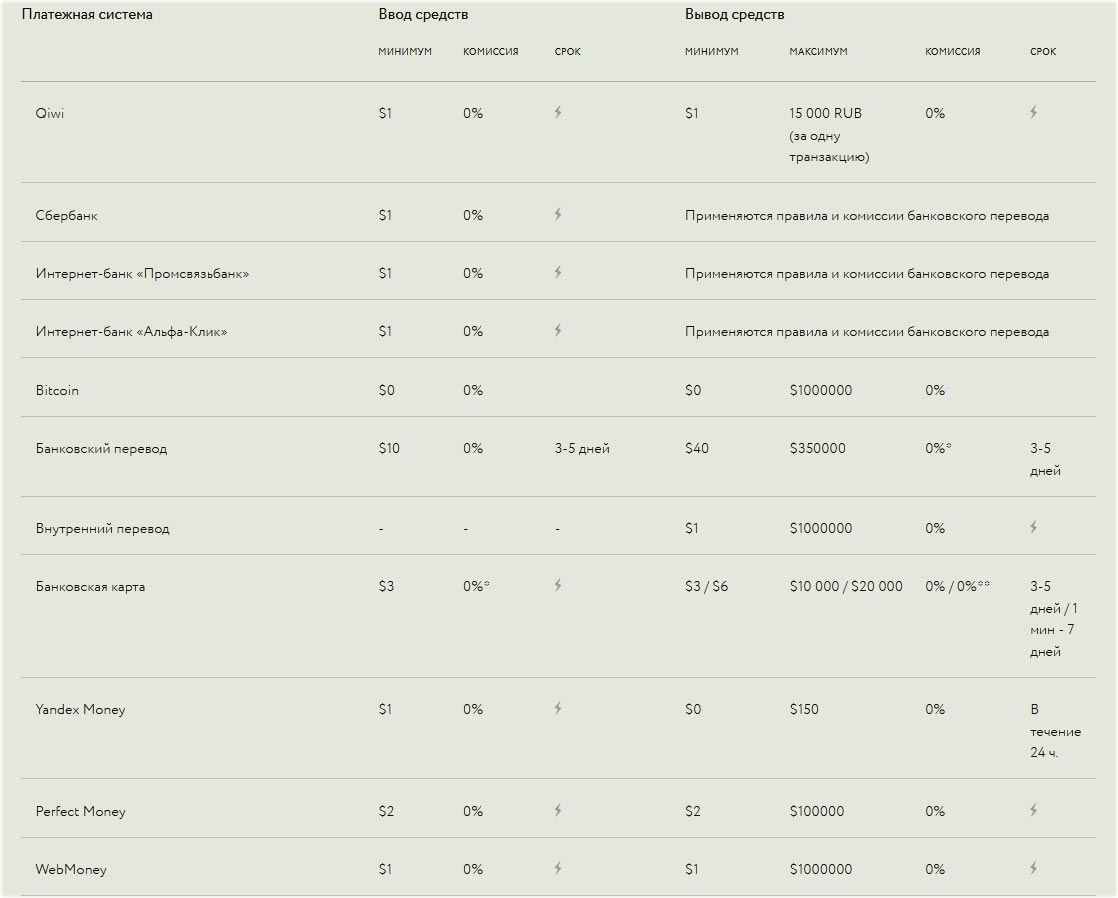The image size is (1118, 898).
Task: Click Альфа-Клик deposit lightning bolt icon
Action: click(558, 330)
